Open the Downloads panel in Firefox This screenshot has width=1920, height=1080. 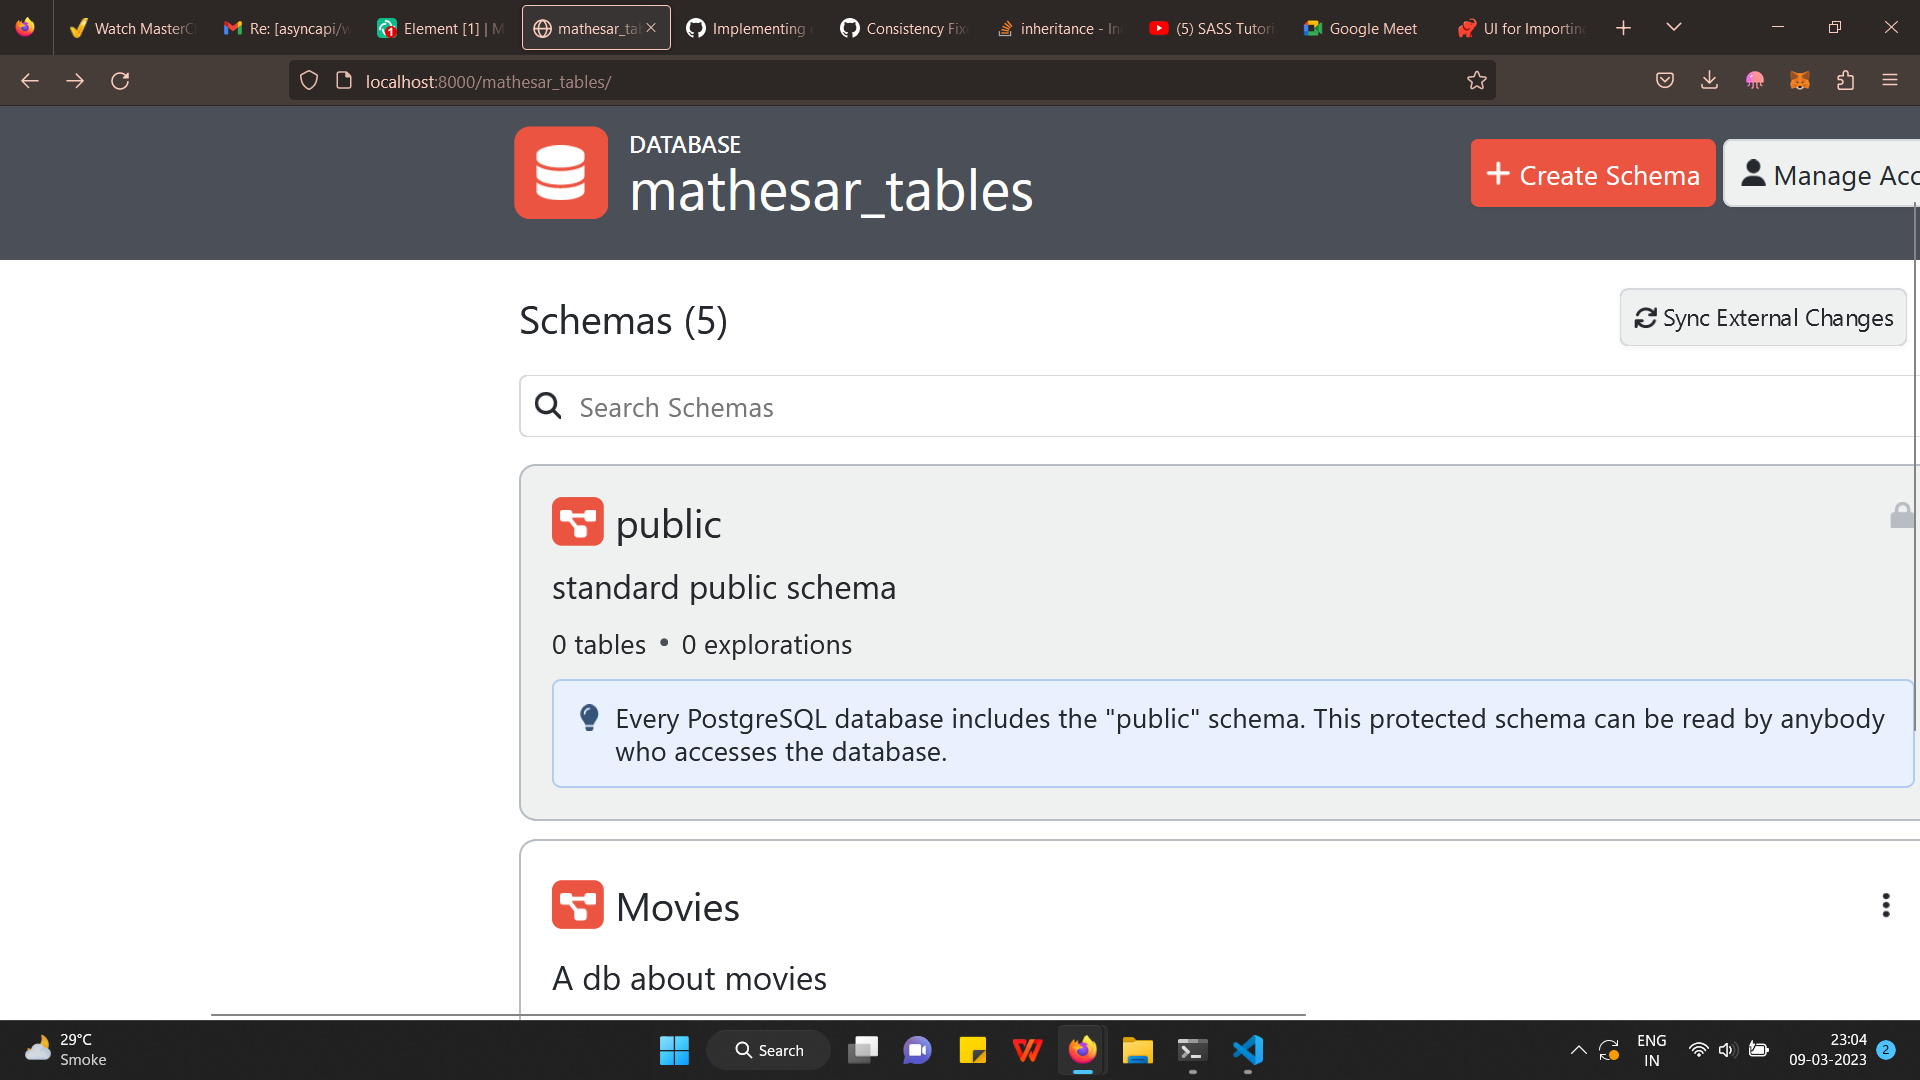pyautogui.click(x=1710, y=80)
